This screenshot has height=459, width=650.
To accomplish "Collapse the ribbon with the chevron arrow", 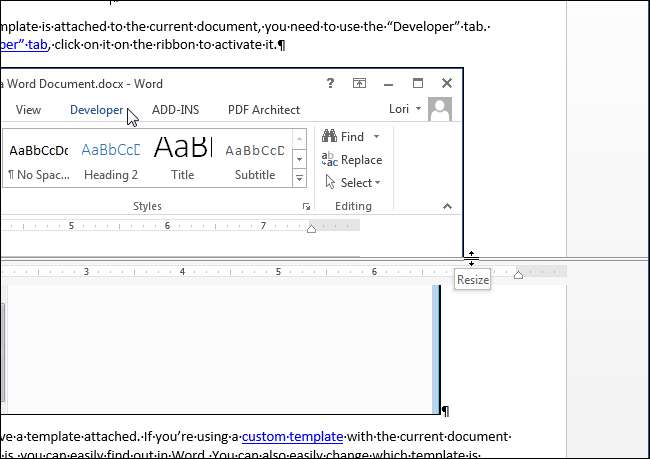I will (x=447, y=206).
